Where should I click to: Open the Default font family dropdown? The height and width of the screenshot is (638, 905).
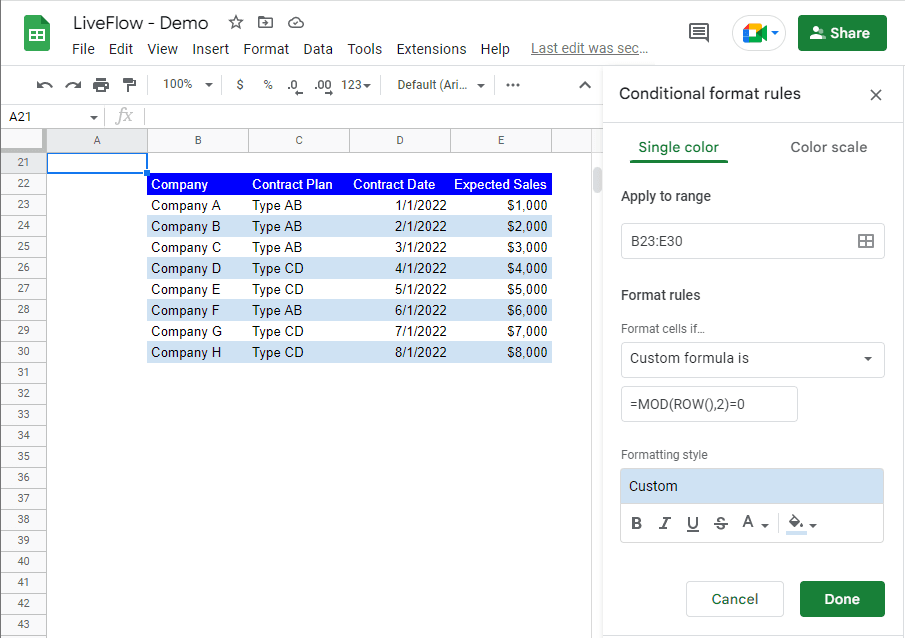point(440,85)
